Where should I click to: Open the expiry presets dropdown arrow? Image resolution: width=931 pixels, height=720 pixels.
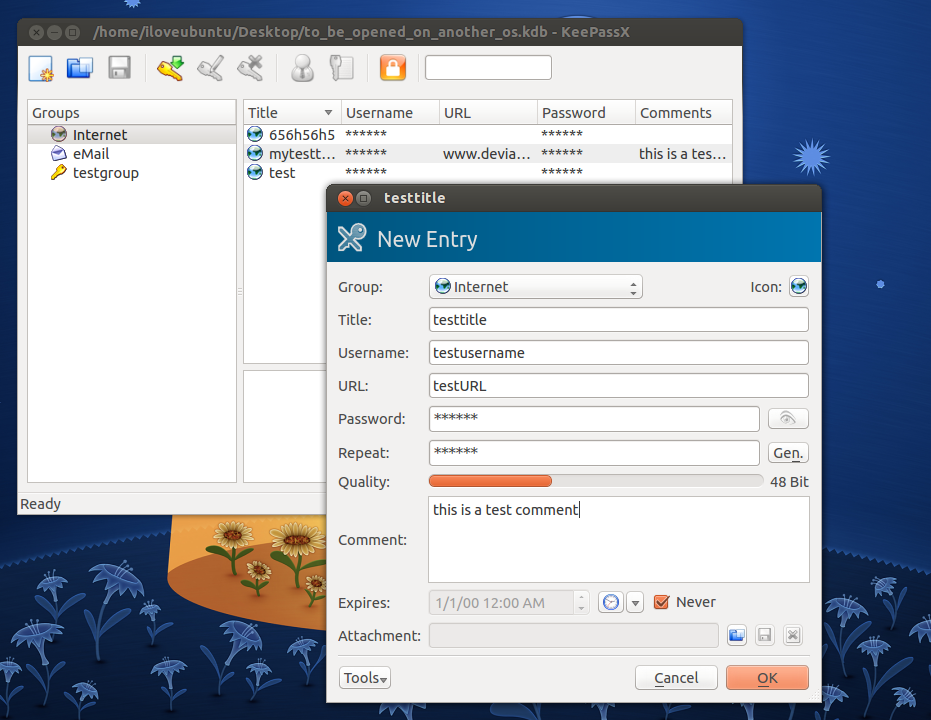coord(635,602)
